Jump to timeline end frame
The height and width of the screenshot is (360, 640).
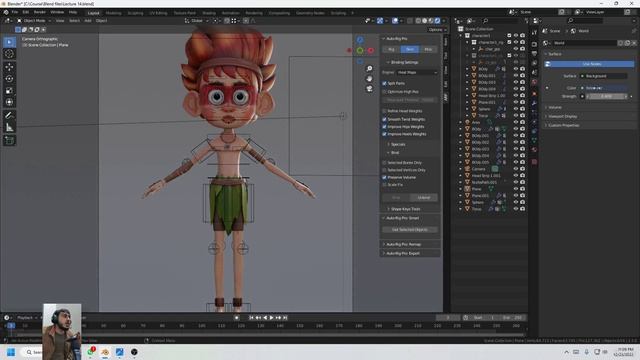[x=285, y=318]
